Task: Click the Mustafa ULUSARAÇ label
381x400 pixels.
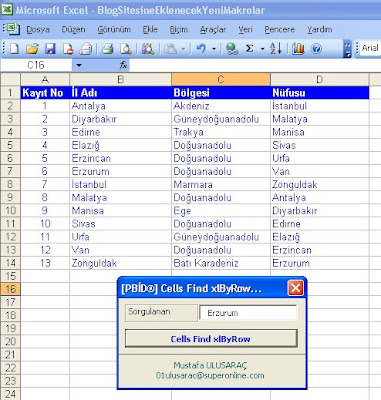Action: [x=210, y=365]
